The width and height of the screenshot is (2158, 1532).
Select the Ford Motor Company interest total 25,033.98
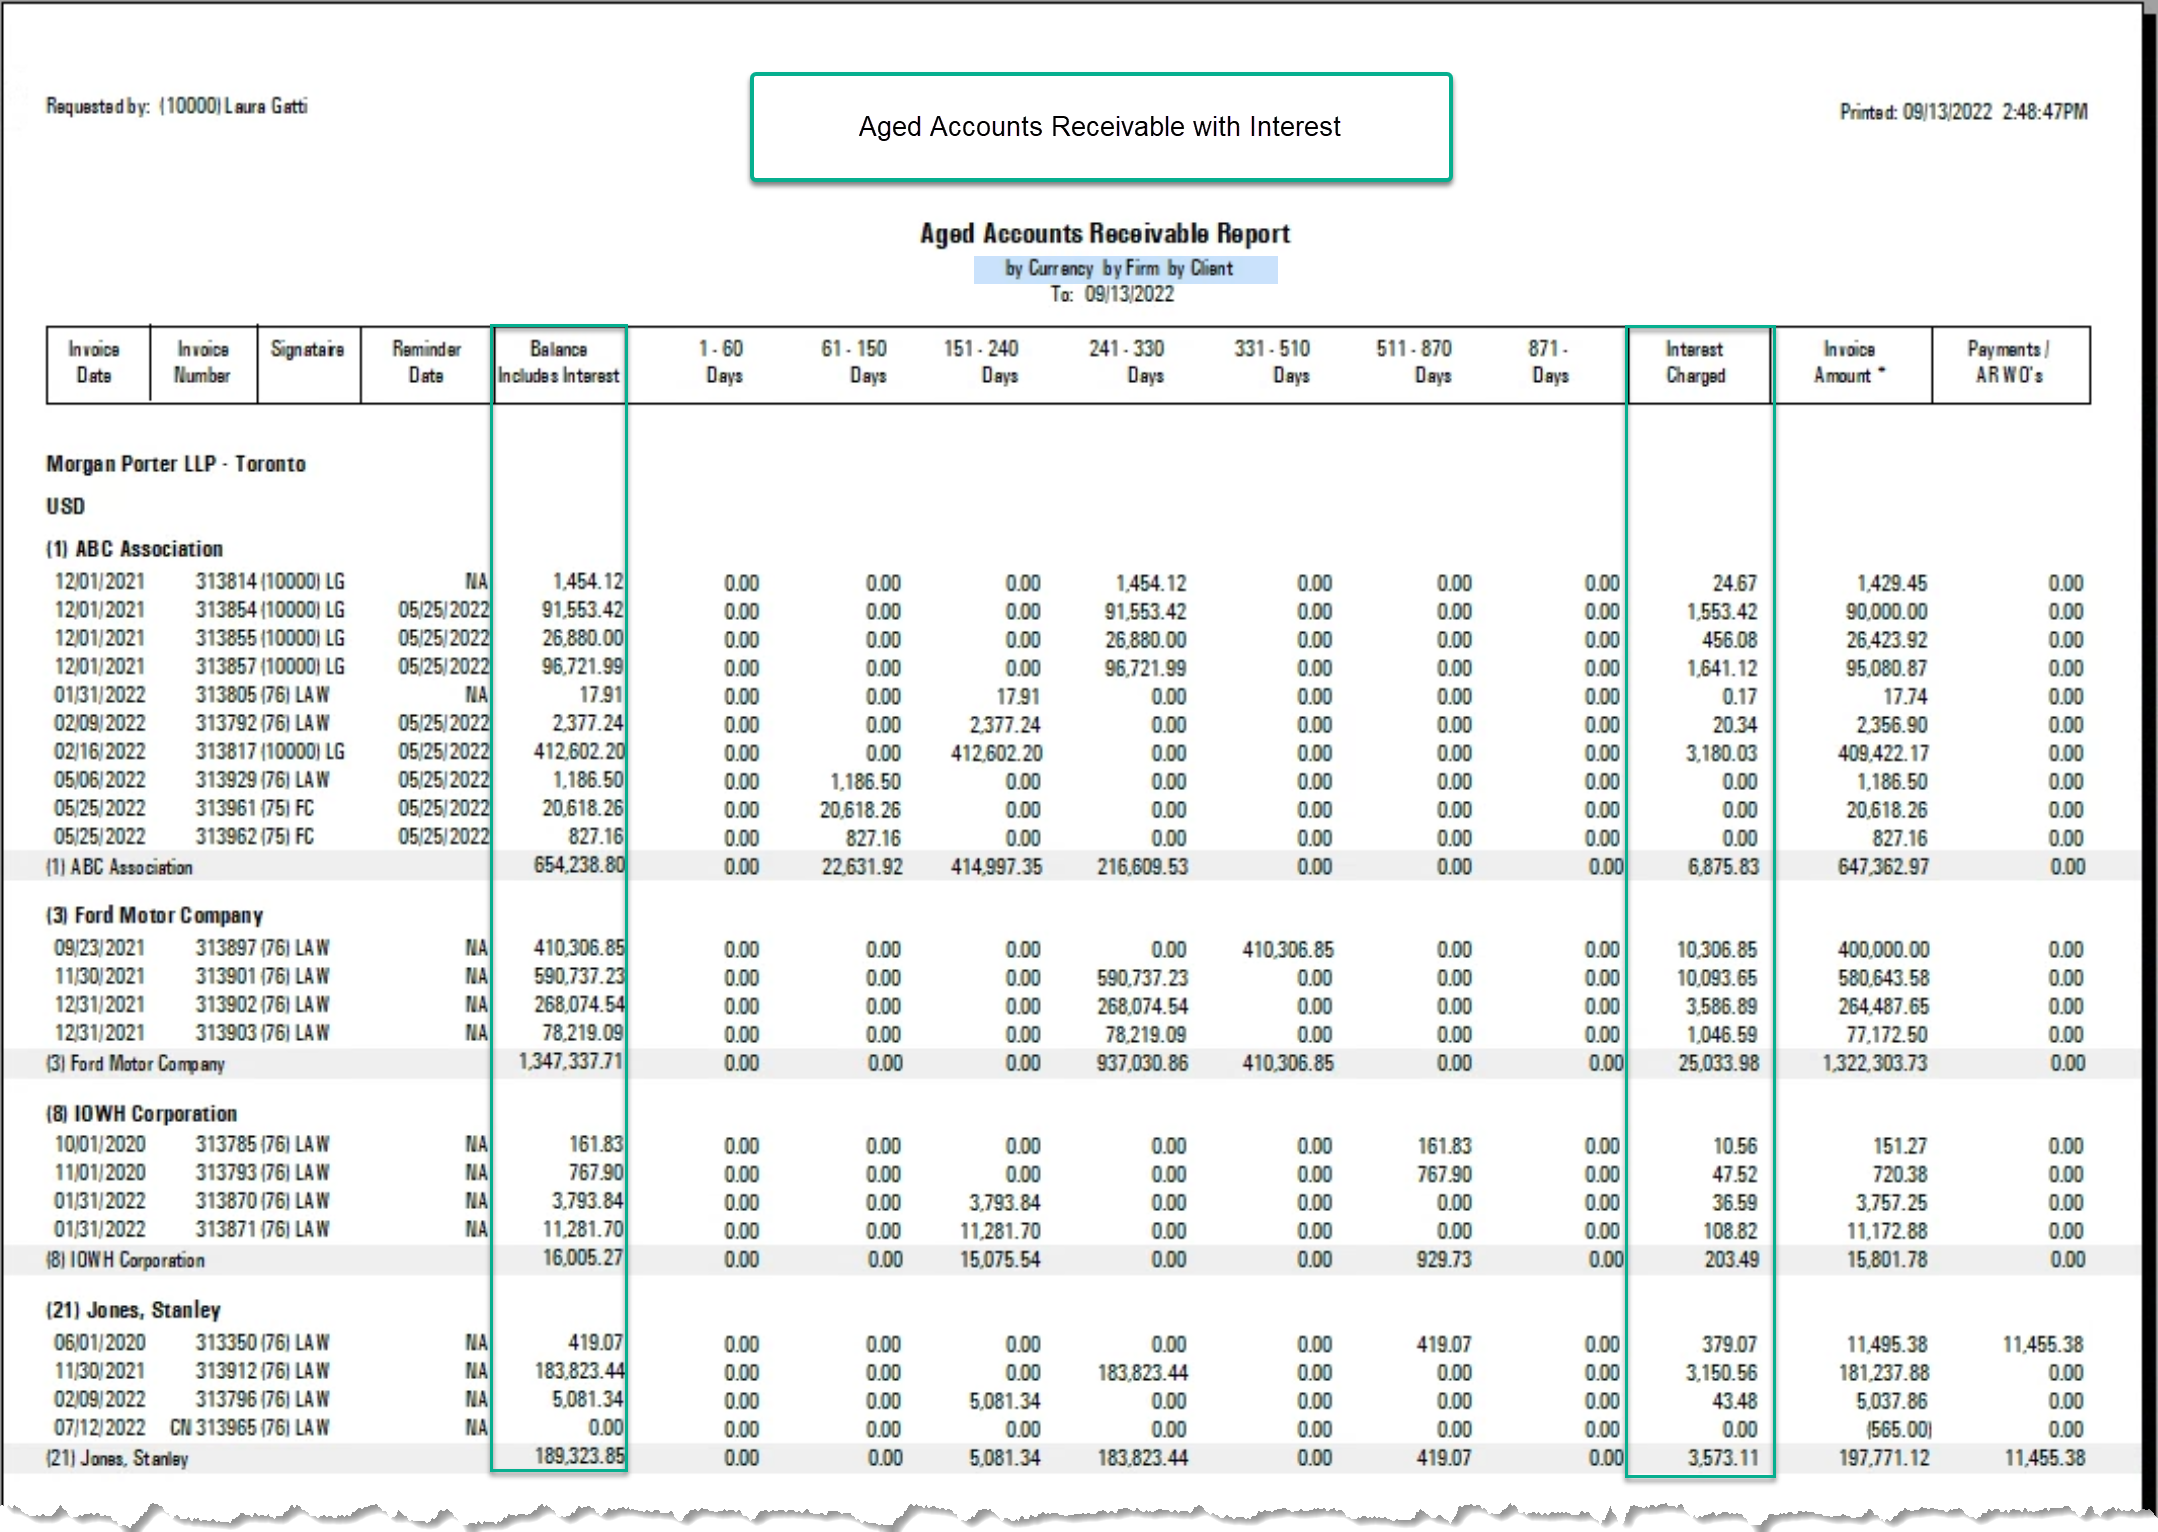pyautogui.click(x=1719, y=1063)
